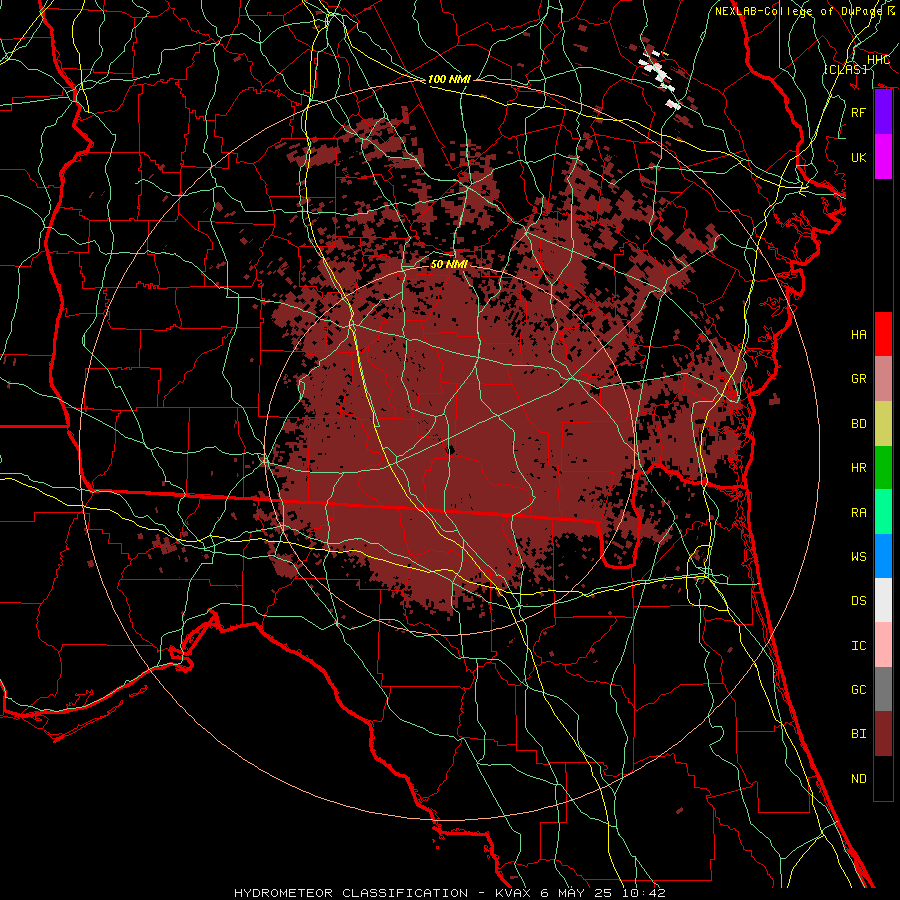Select the BD big drops legend swatch

pyautogui.click(x=883, y=423)
